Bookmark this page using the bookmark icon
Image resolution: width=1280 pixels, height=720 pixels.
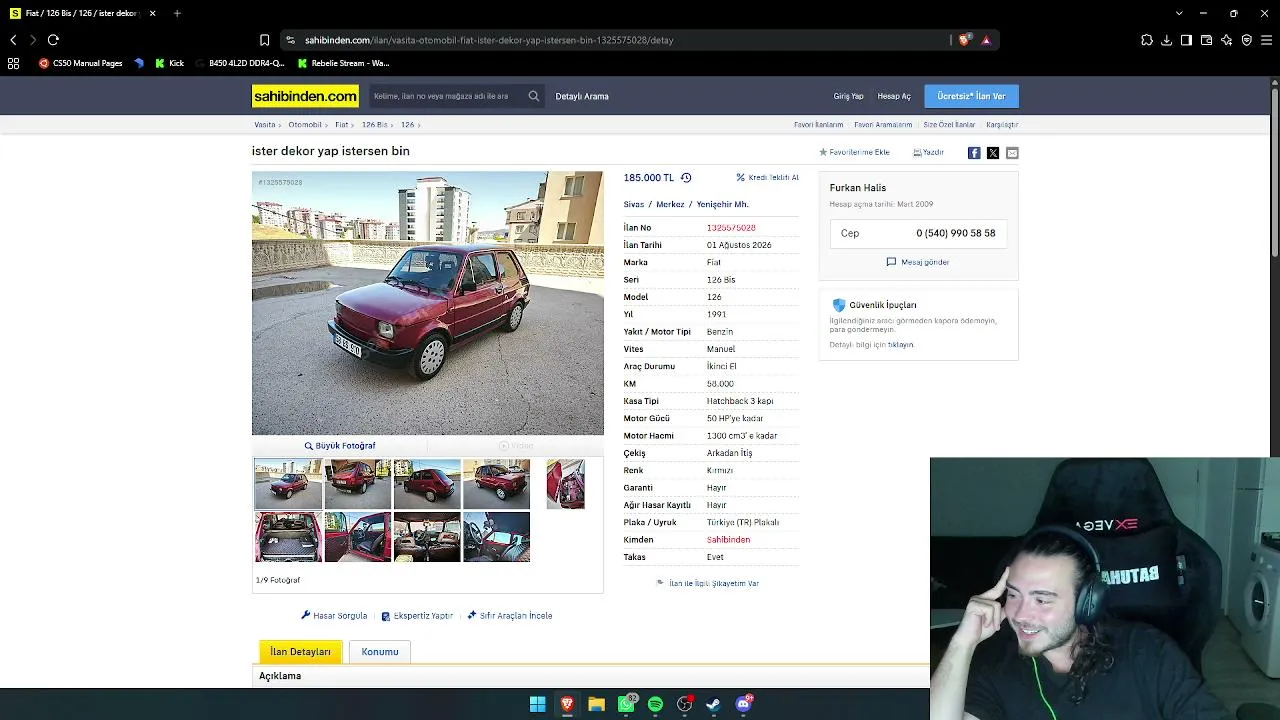264,40
